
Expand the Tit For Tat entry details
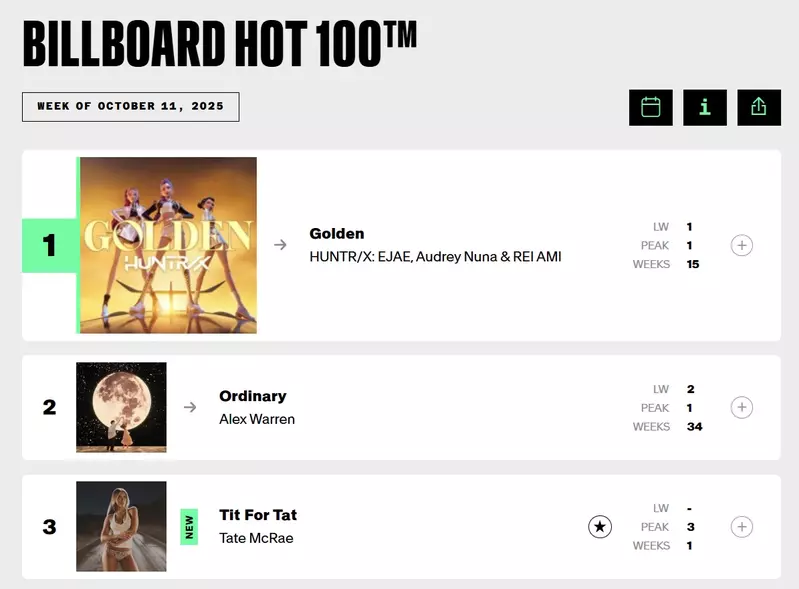741,526
